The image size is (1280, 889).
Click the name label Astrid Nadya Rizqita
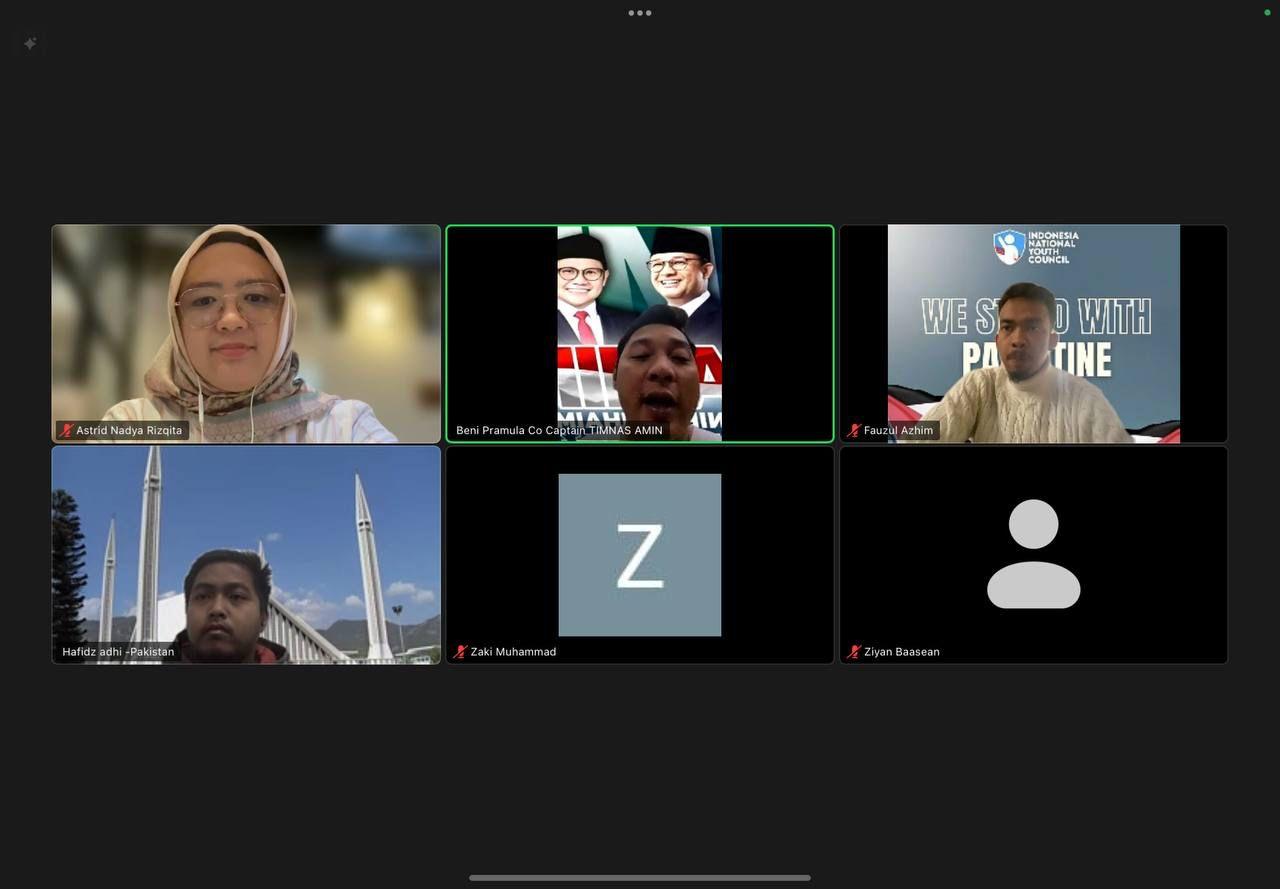(x=129, y=431)
